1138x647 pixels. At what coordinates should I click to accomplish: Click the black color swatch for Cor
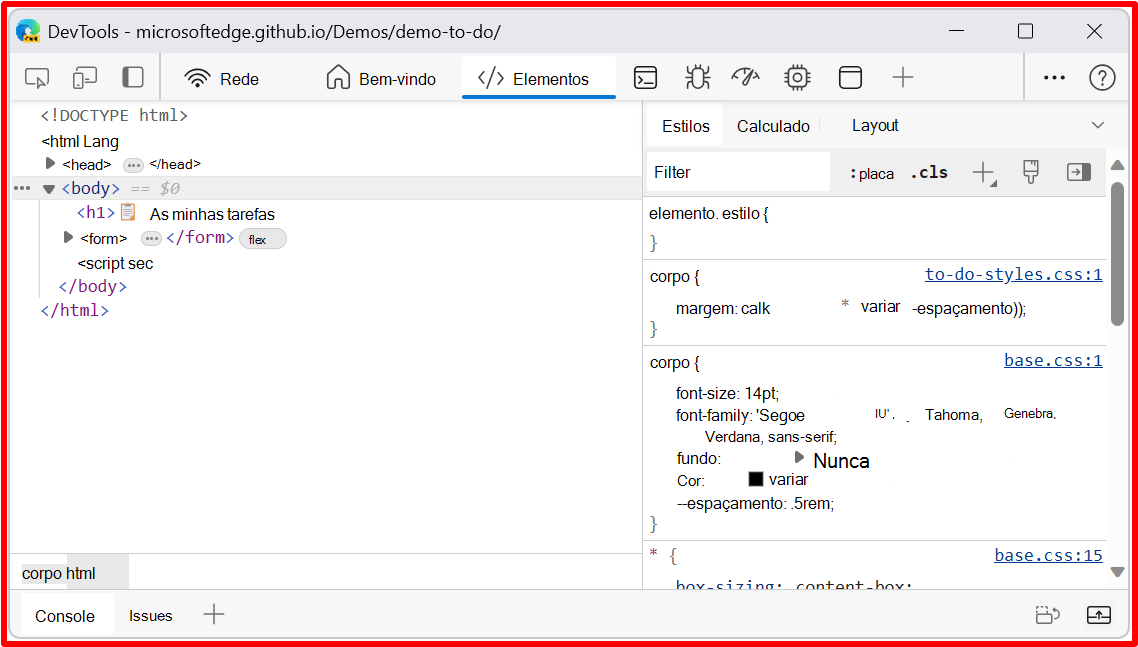point(756,479)
